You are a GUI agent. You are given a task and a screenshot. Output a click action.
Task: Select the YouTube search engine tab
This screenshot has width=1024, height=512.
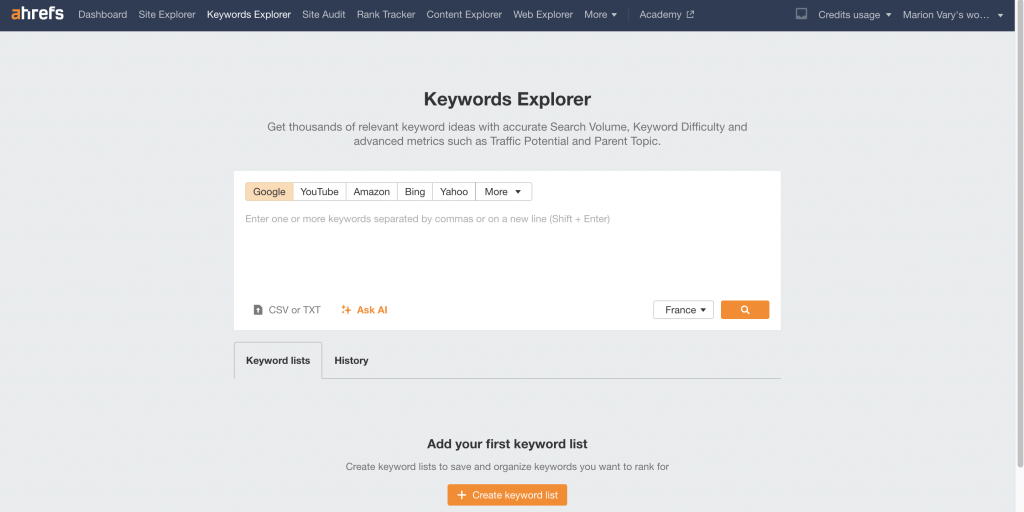[319, 191]
